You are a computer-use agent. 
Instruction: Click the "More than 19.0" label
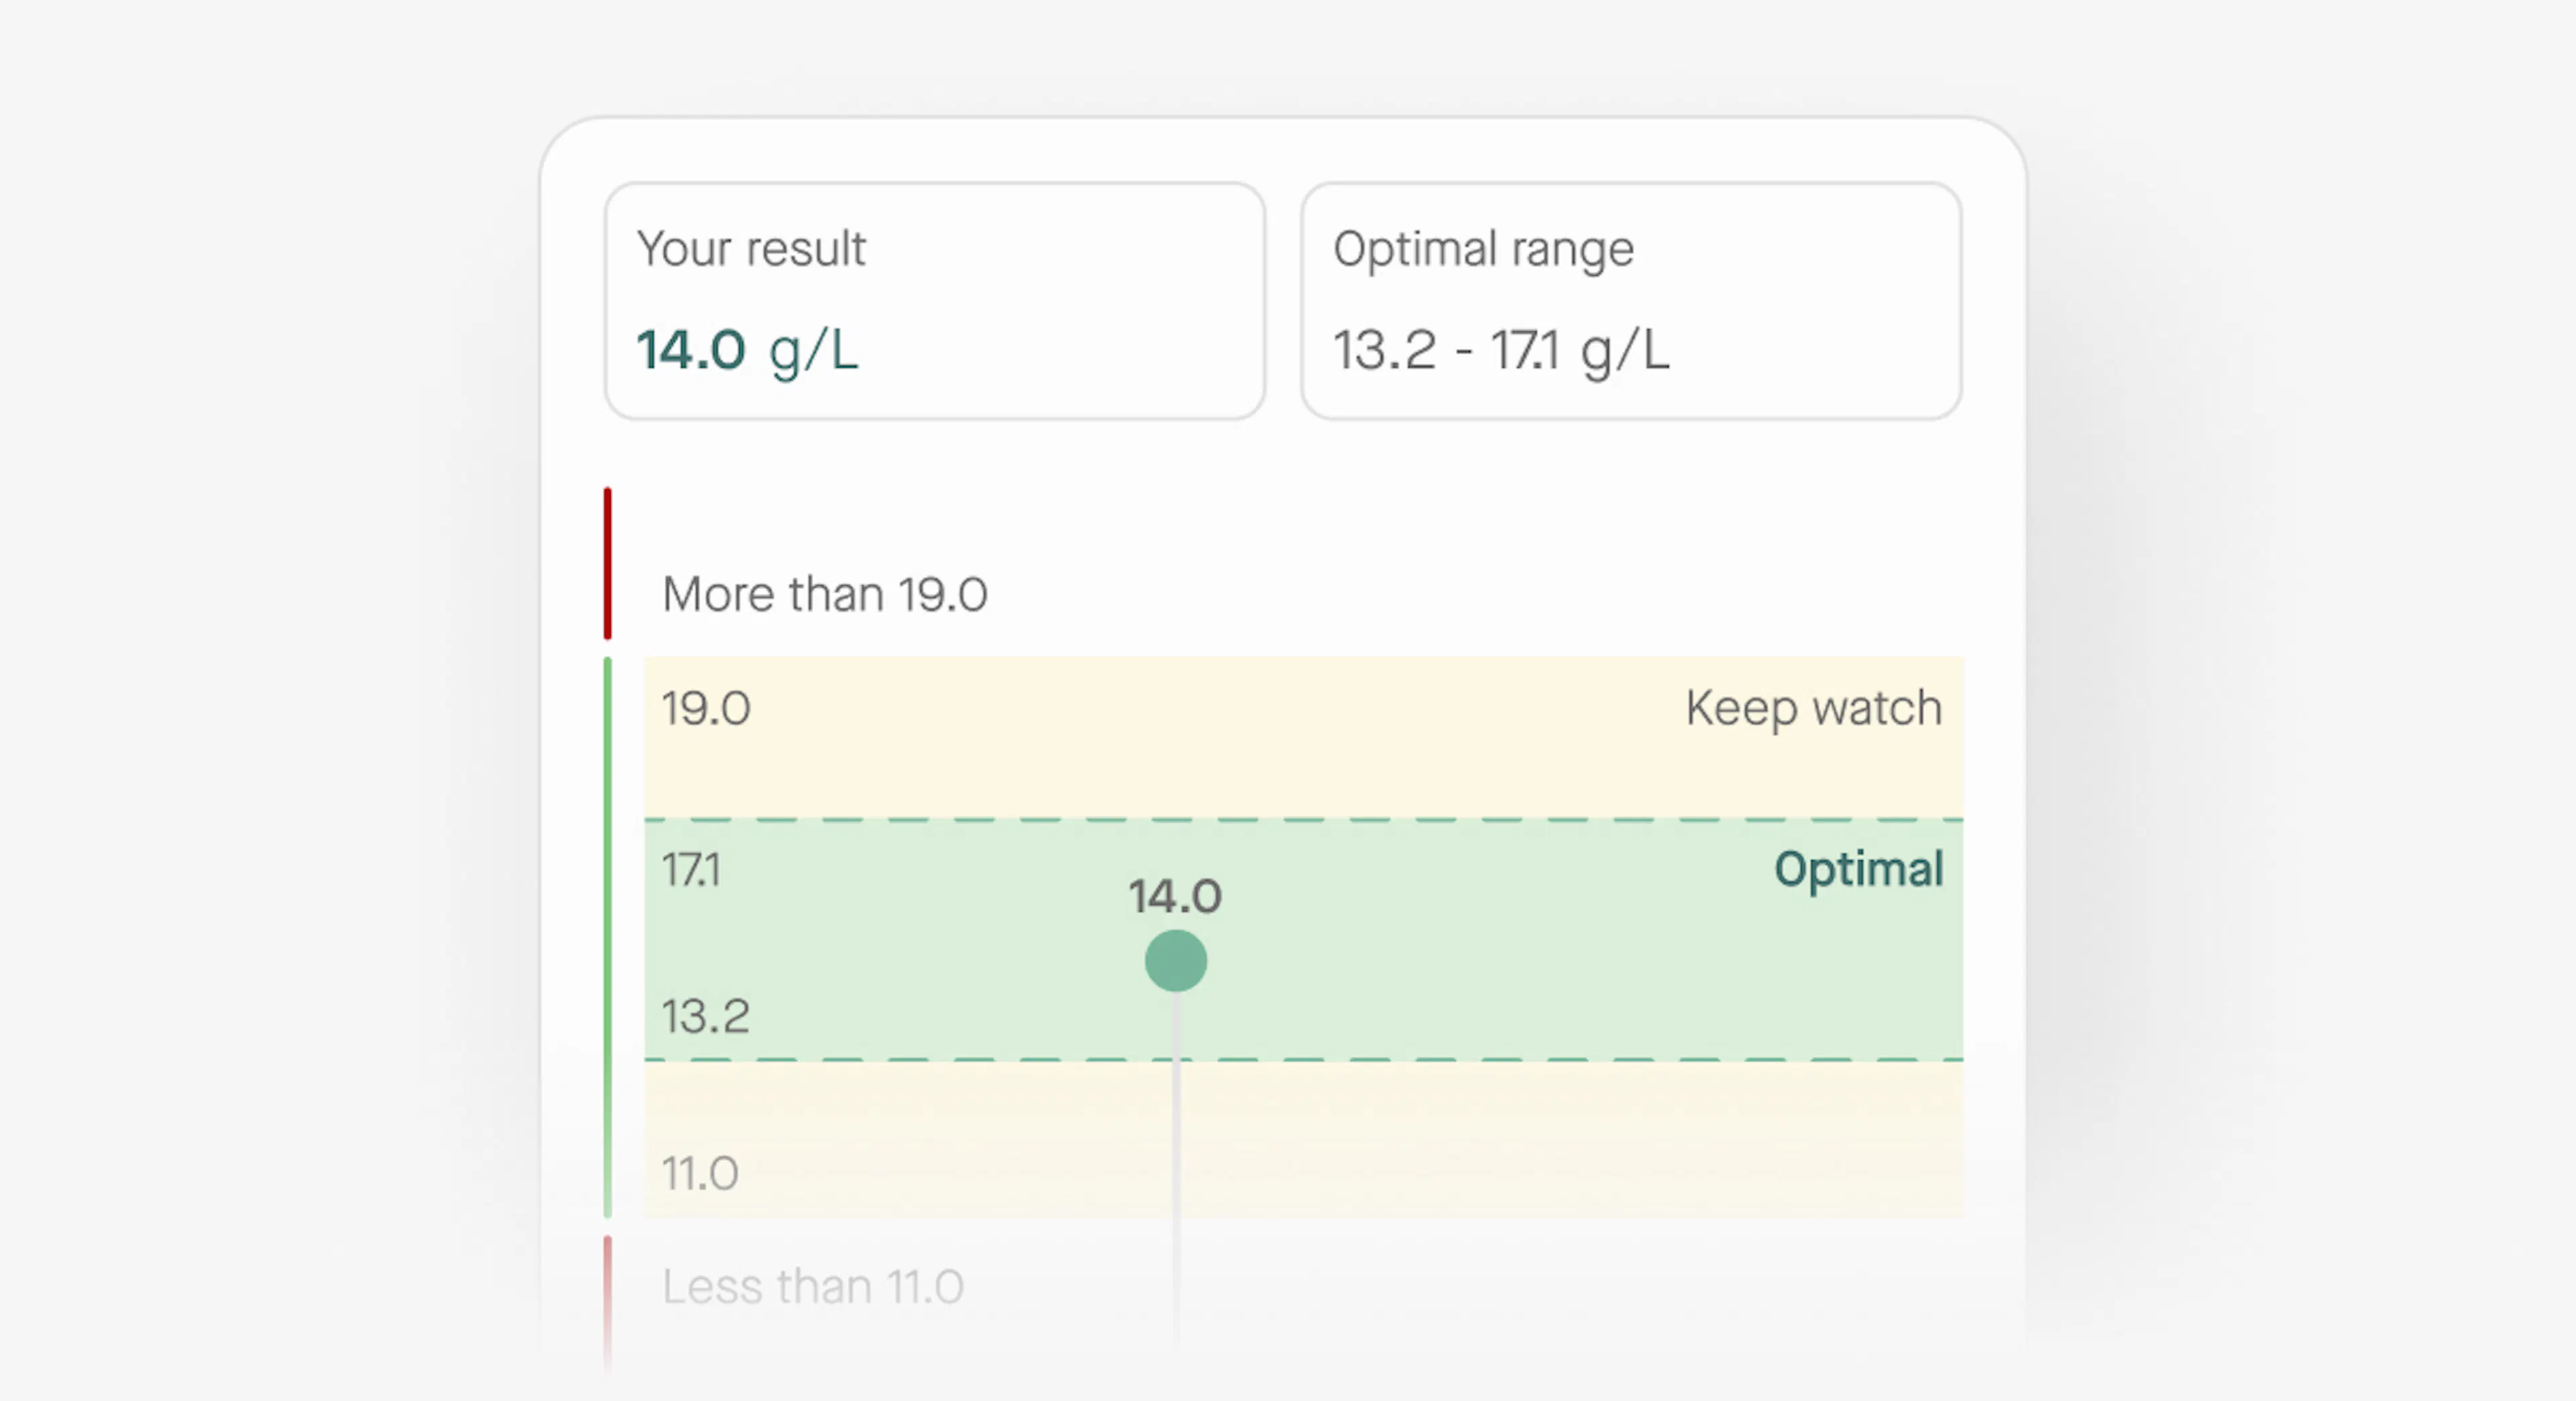(825, 594)
